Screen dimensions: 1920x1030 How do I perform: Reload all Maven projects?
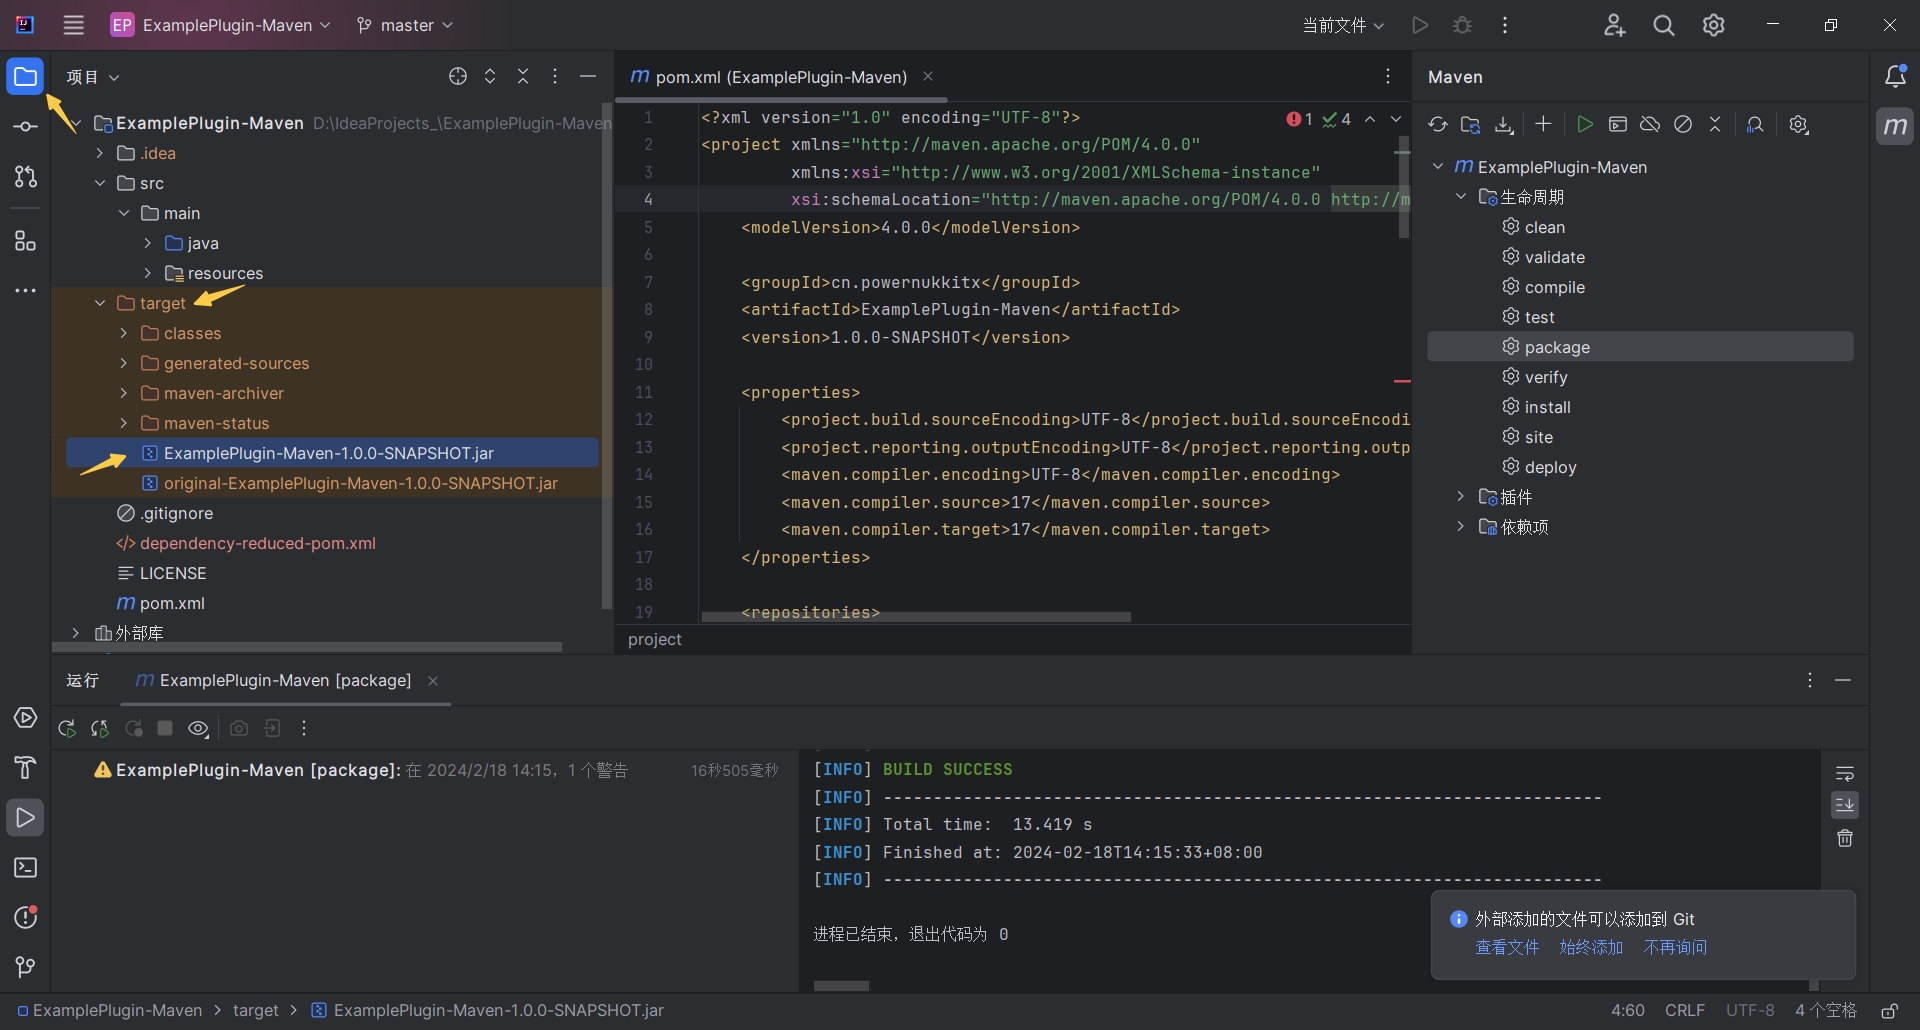tap(1438, 124)
